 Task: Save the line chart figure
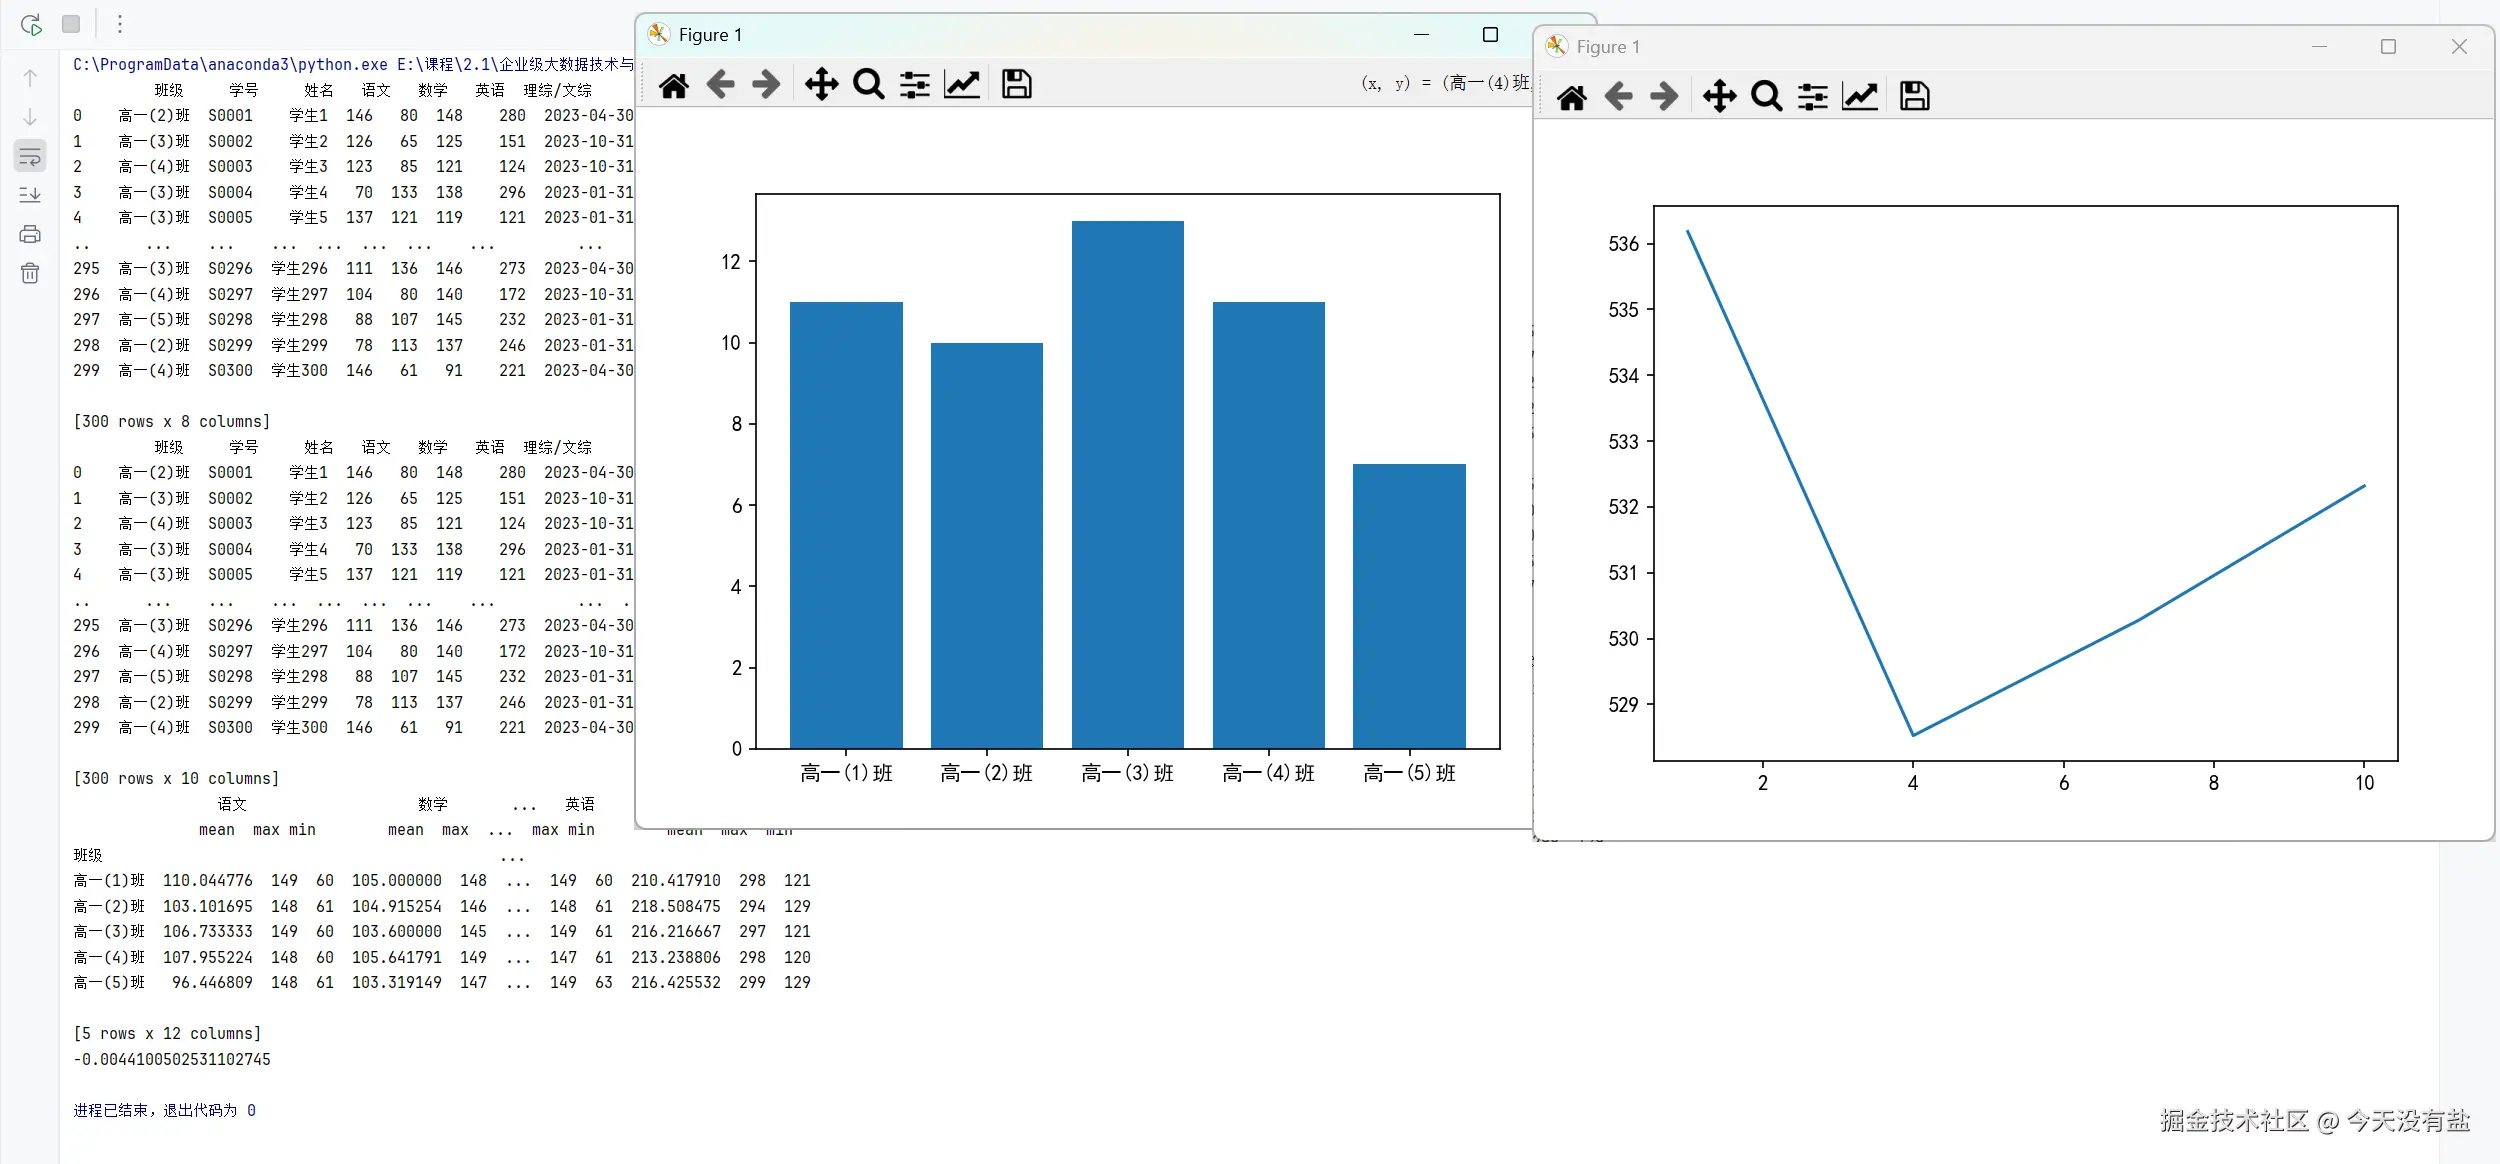(x=1914, y=97)
